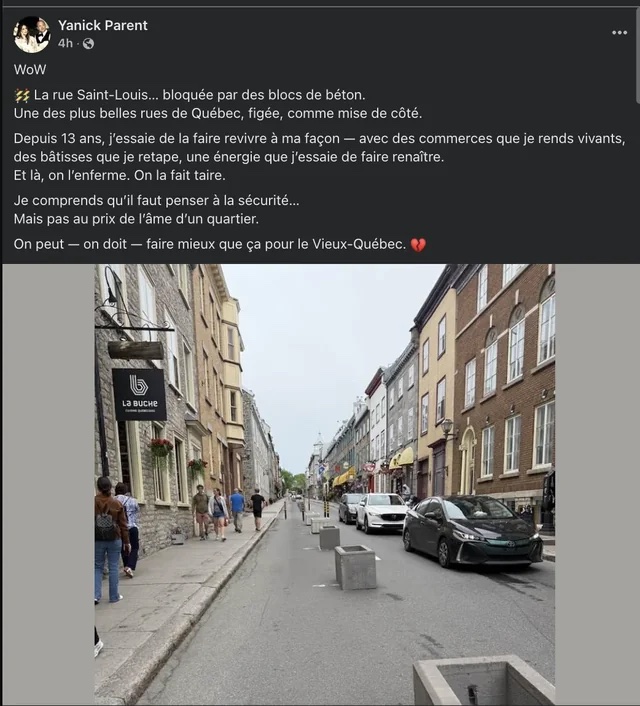
Task: Click the nearest concrete block in the street
Action: coord(355,567)
